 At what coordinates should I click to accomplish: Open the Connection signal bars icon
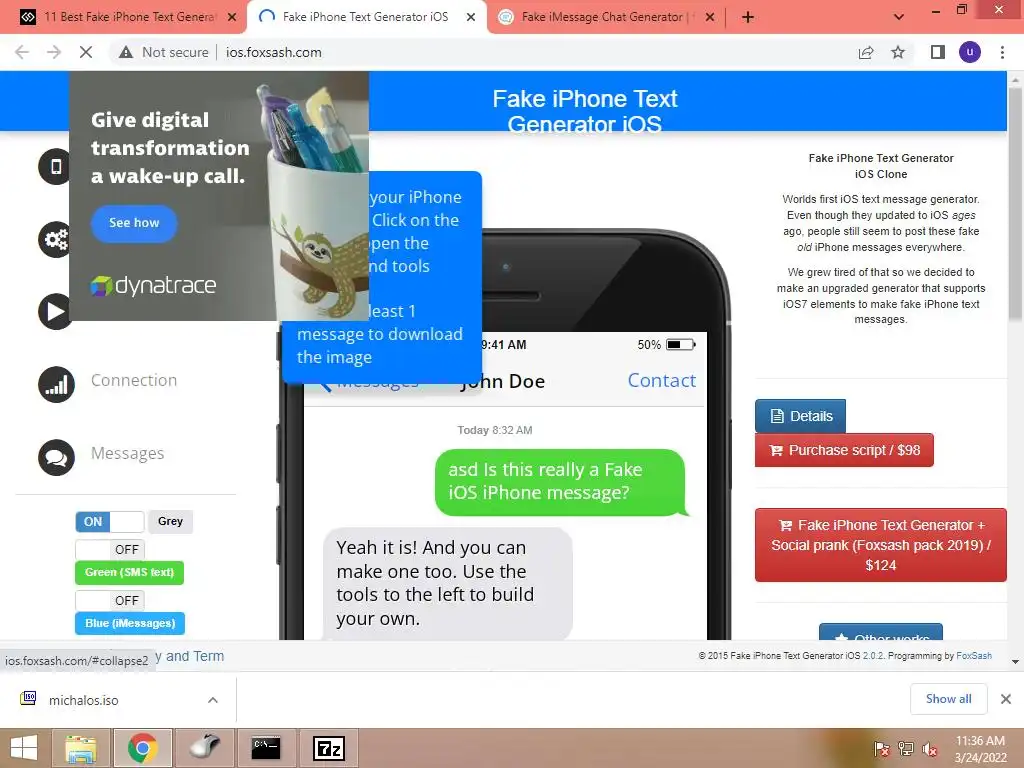click(x=56, y=385)
